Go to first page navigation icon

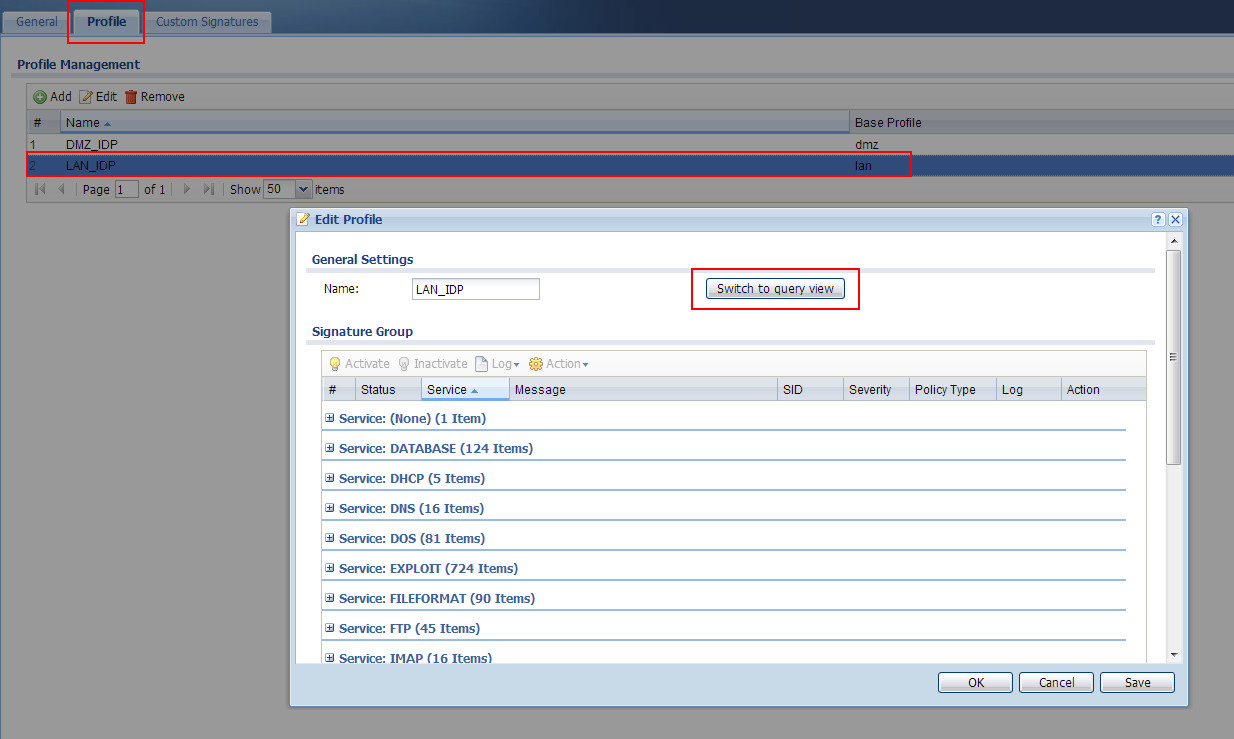pos(41,189)
